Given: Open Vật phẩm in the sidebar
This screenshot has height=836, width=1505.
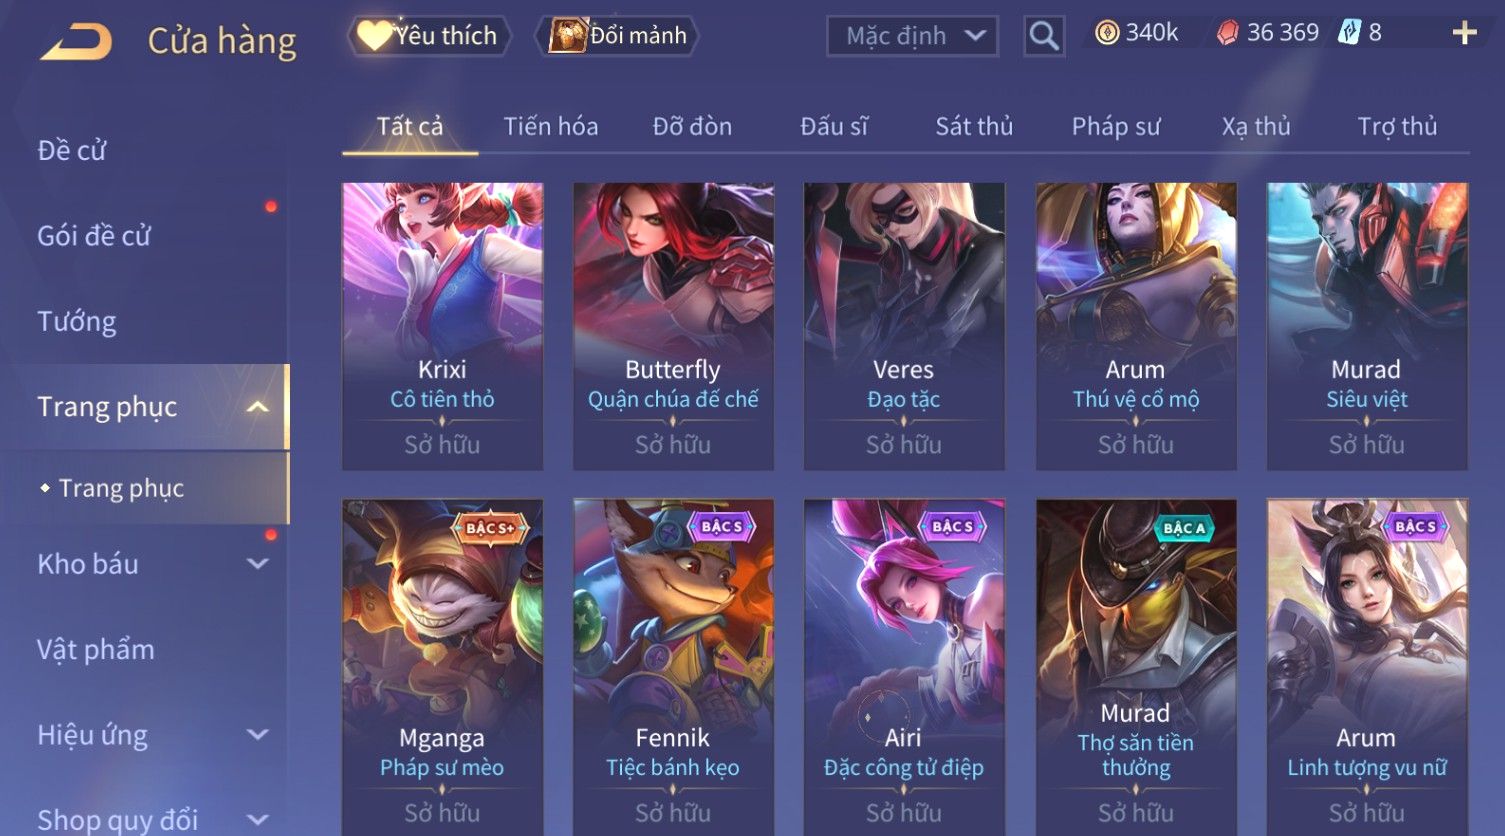Looking at the screenshot, I should tap(96, 650).
